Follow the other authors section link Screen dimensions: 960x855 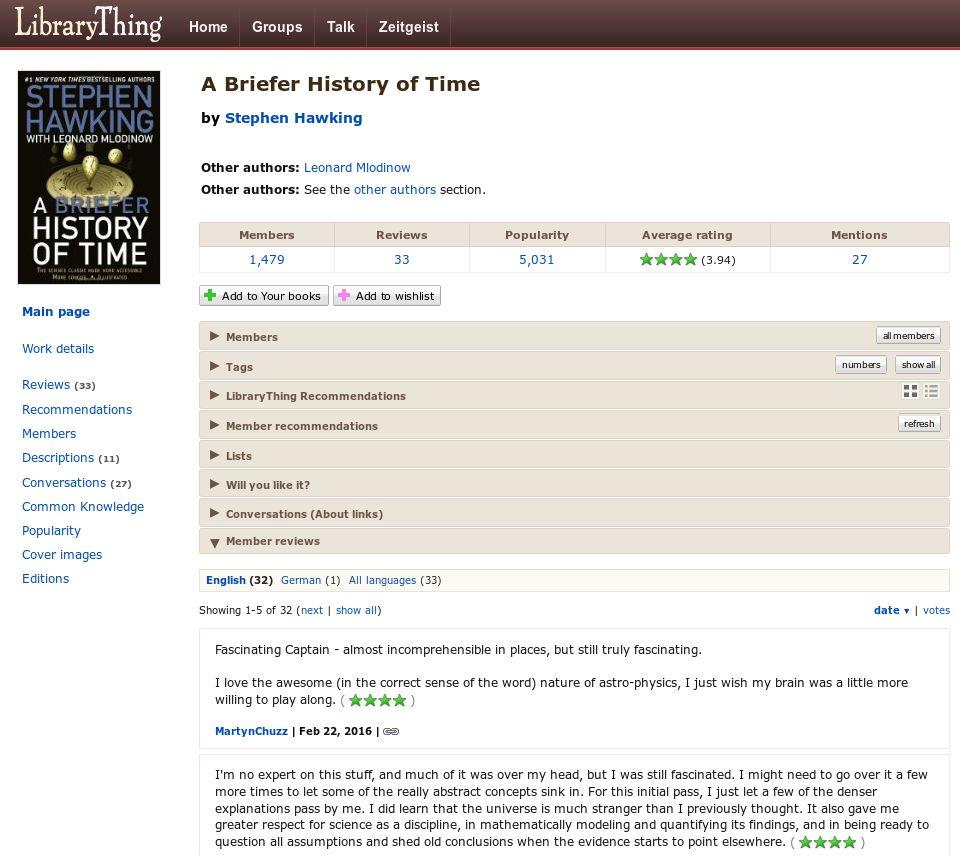(x=395, y=190)
